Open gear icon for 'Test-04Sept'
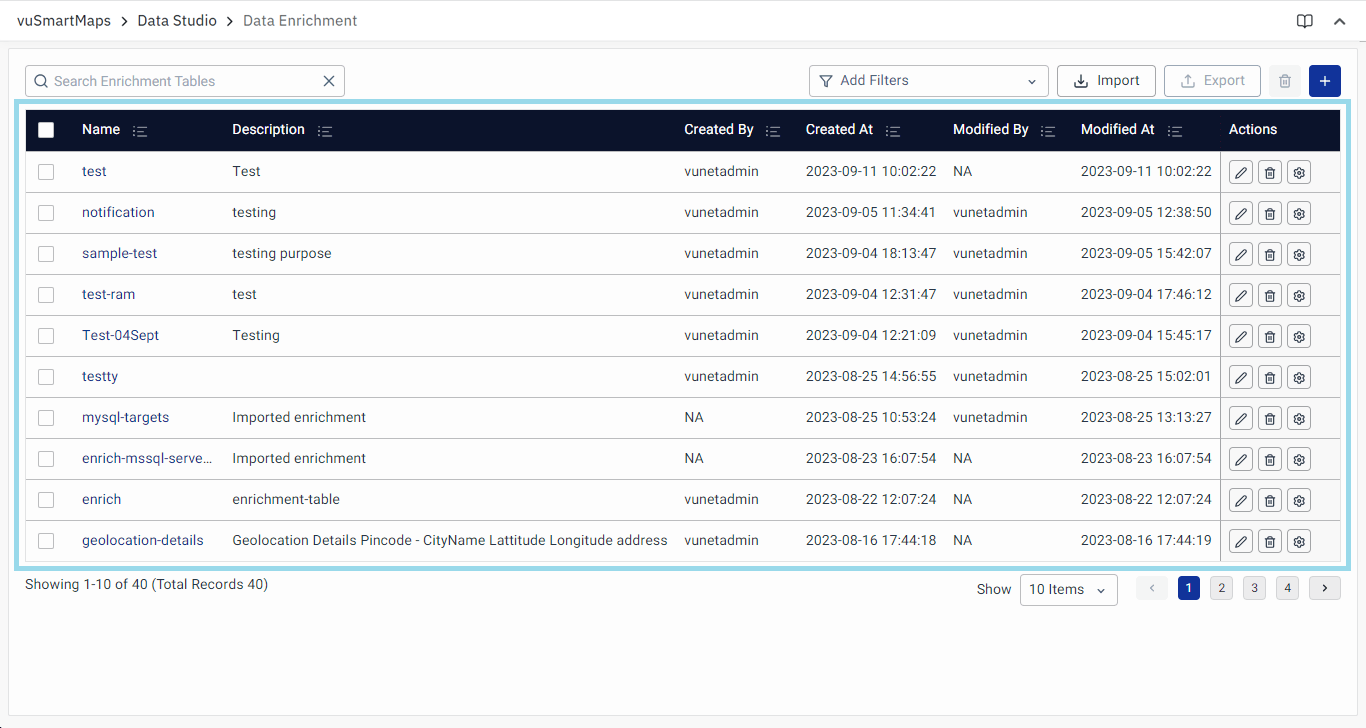The image size is (1366, 728). 1298,336
